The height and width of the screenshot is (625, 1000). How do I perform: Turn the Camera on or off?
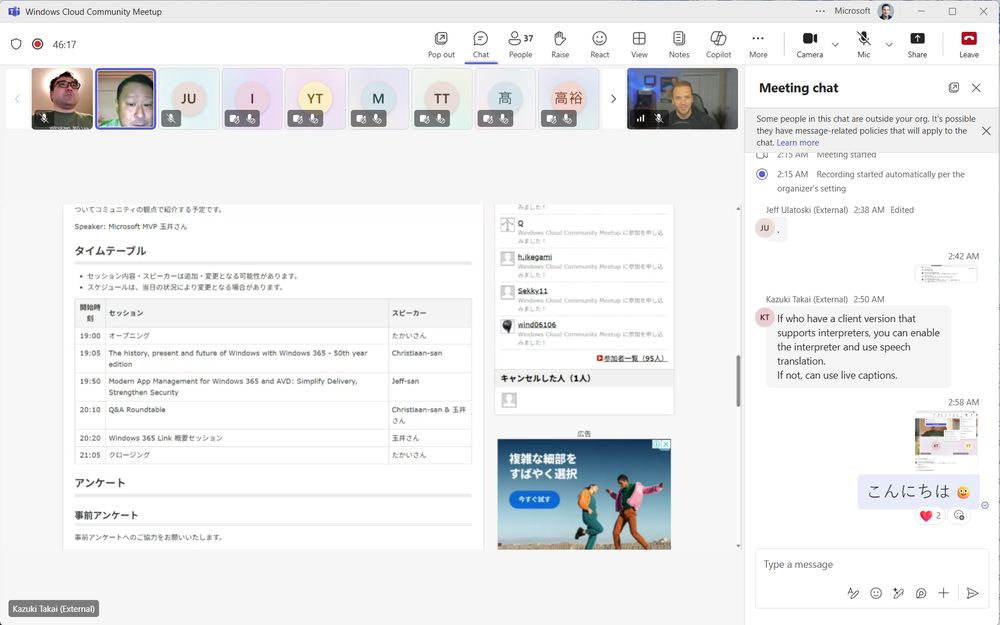click(x=809, y=45)
